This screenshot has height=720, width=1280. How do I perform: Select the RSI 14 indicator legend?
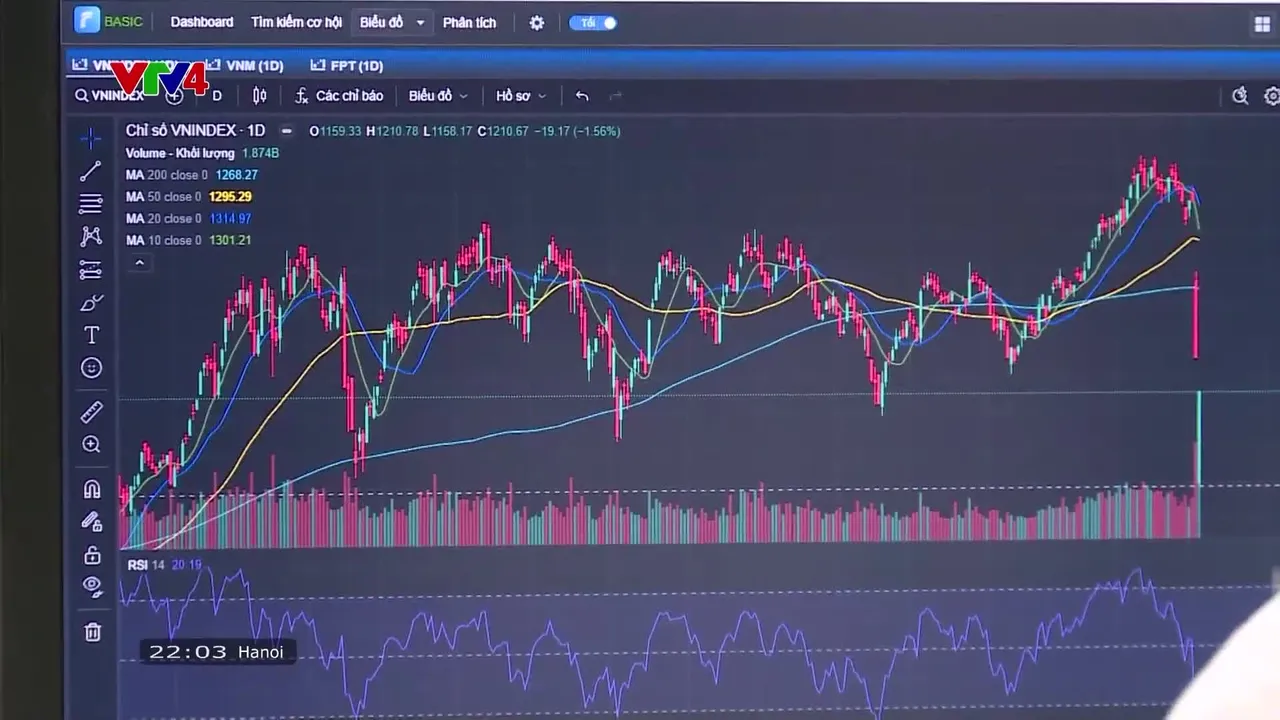[145, 565]
